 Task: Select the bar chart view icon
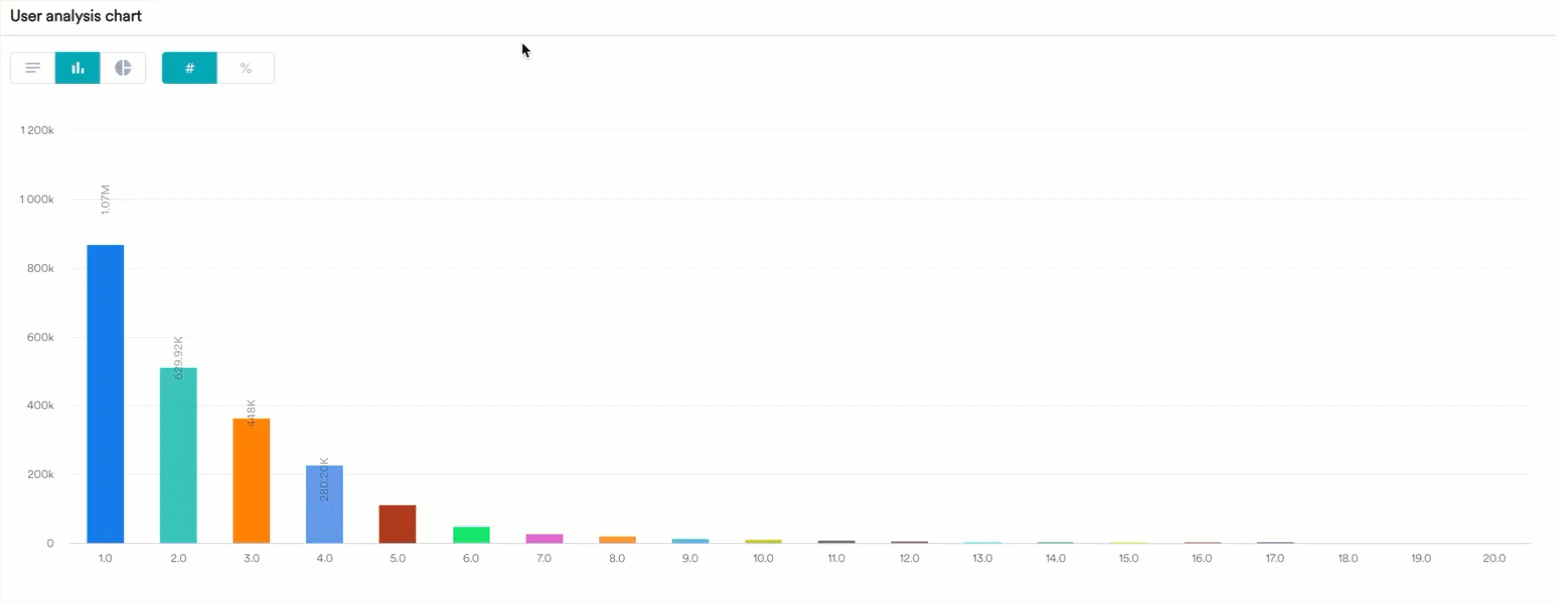(78, 68)
